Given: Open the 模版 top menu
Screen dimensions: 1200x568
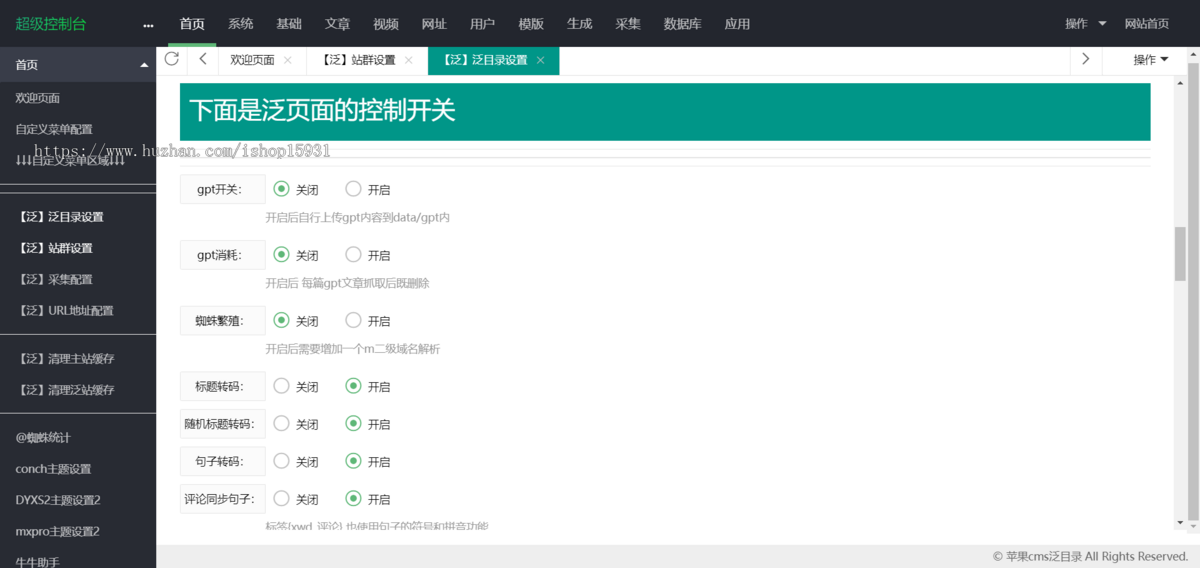Looking at the screenshot, I should pos(531,24).
